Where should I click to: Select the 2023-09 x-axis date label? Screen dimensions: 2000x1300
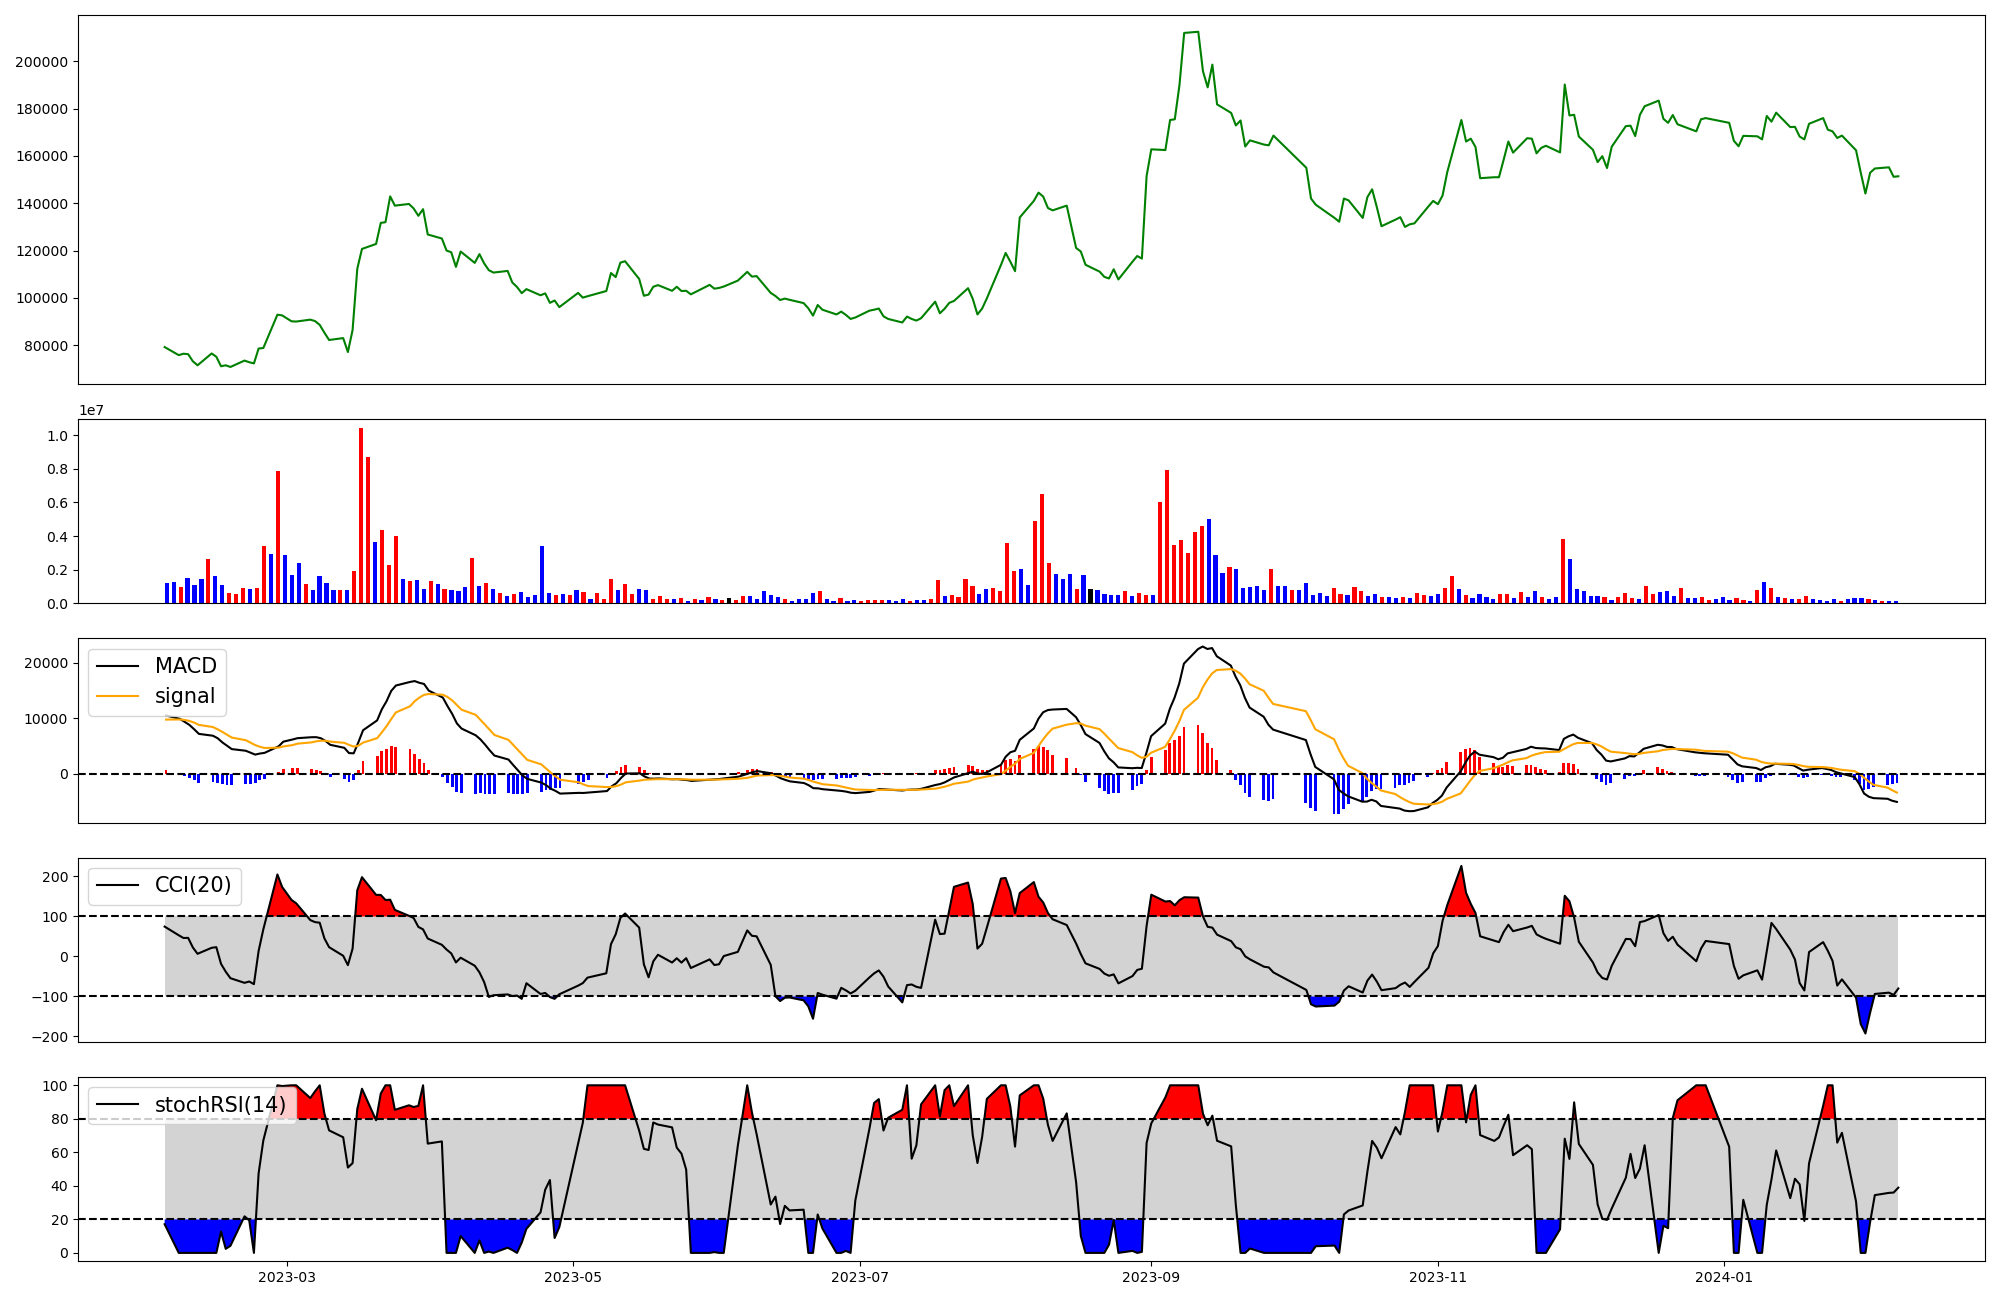(1151, 1277)
